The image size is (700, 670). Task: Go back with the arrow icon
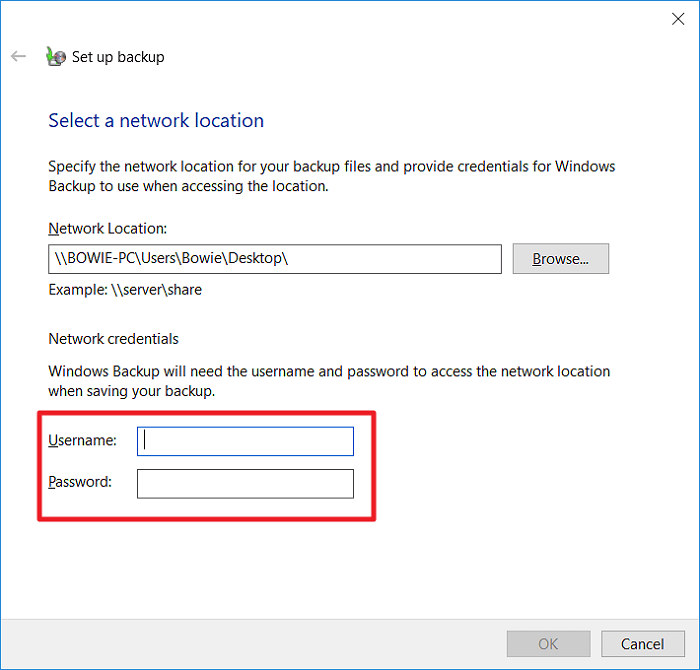[18, 57]
